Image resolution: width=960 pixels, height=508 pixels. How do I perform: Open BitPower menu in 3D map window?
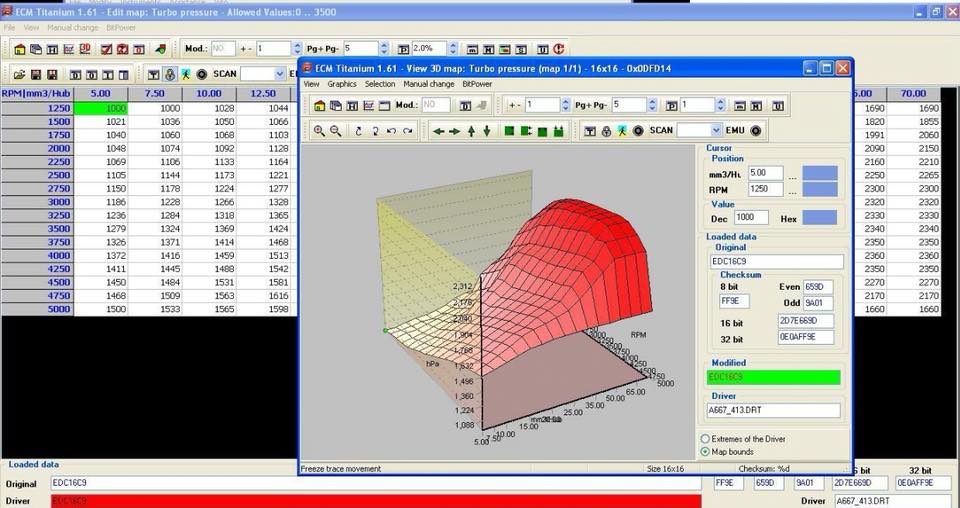[477, 84]
